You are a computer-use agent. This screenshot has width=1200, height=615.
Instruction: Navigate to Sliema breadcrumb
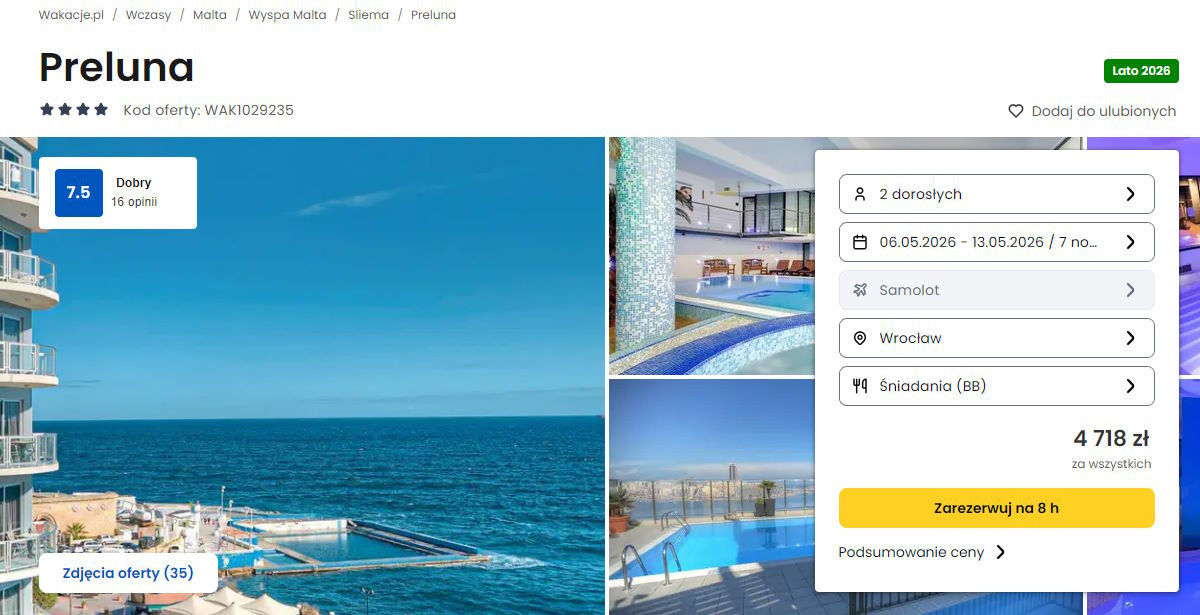[x=368, y=15]
